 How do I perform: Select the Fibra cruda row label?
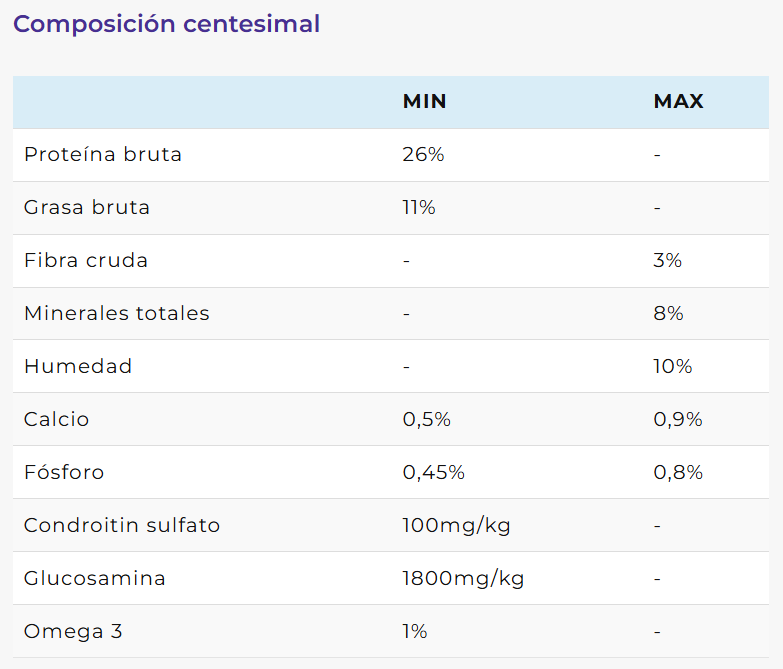tap(86, 261)
